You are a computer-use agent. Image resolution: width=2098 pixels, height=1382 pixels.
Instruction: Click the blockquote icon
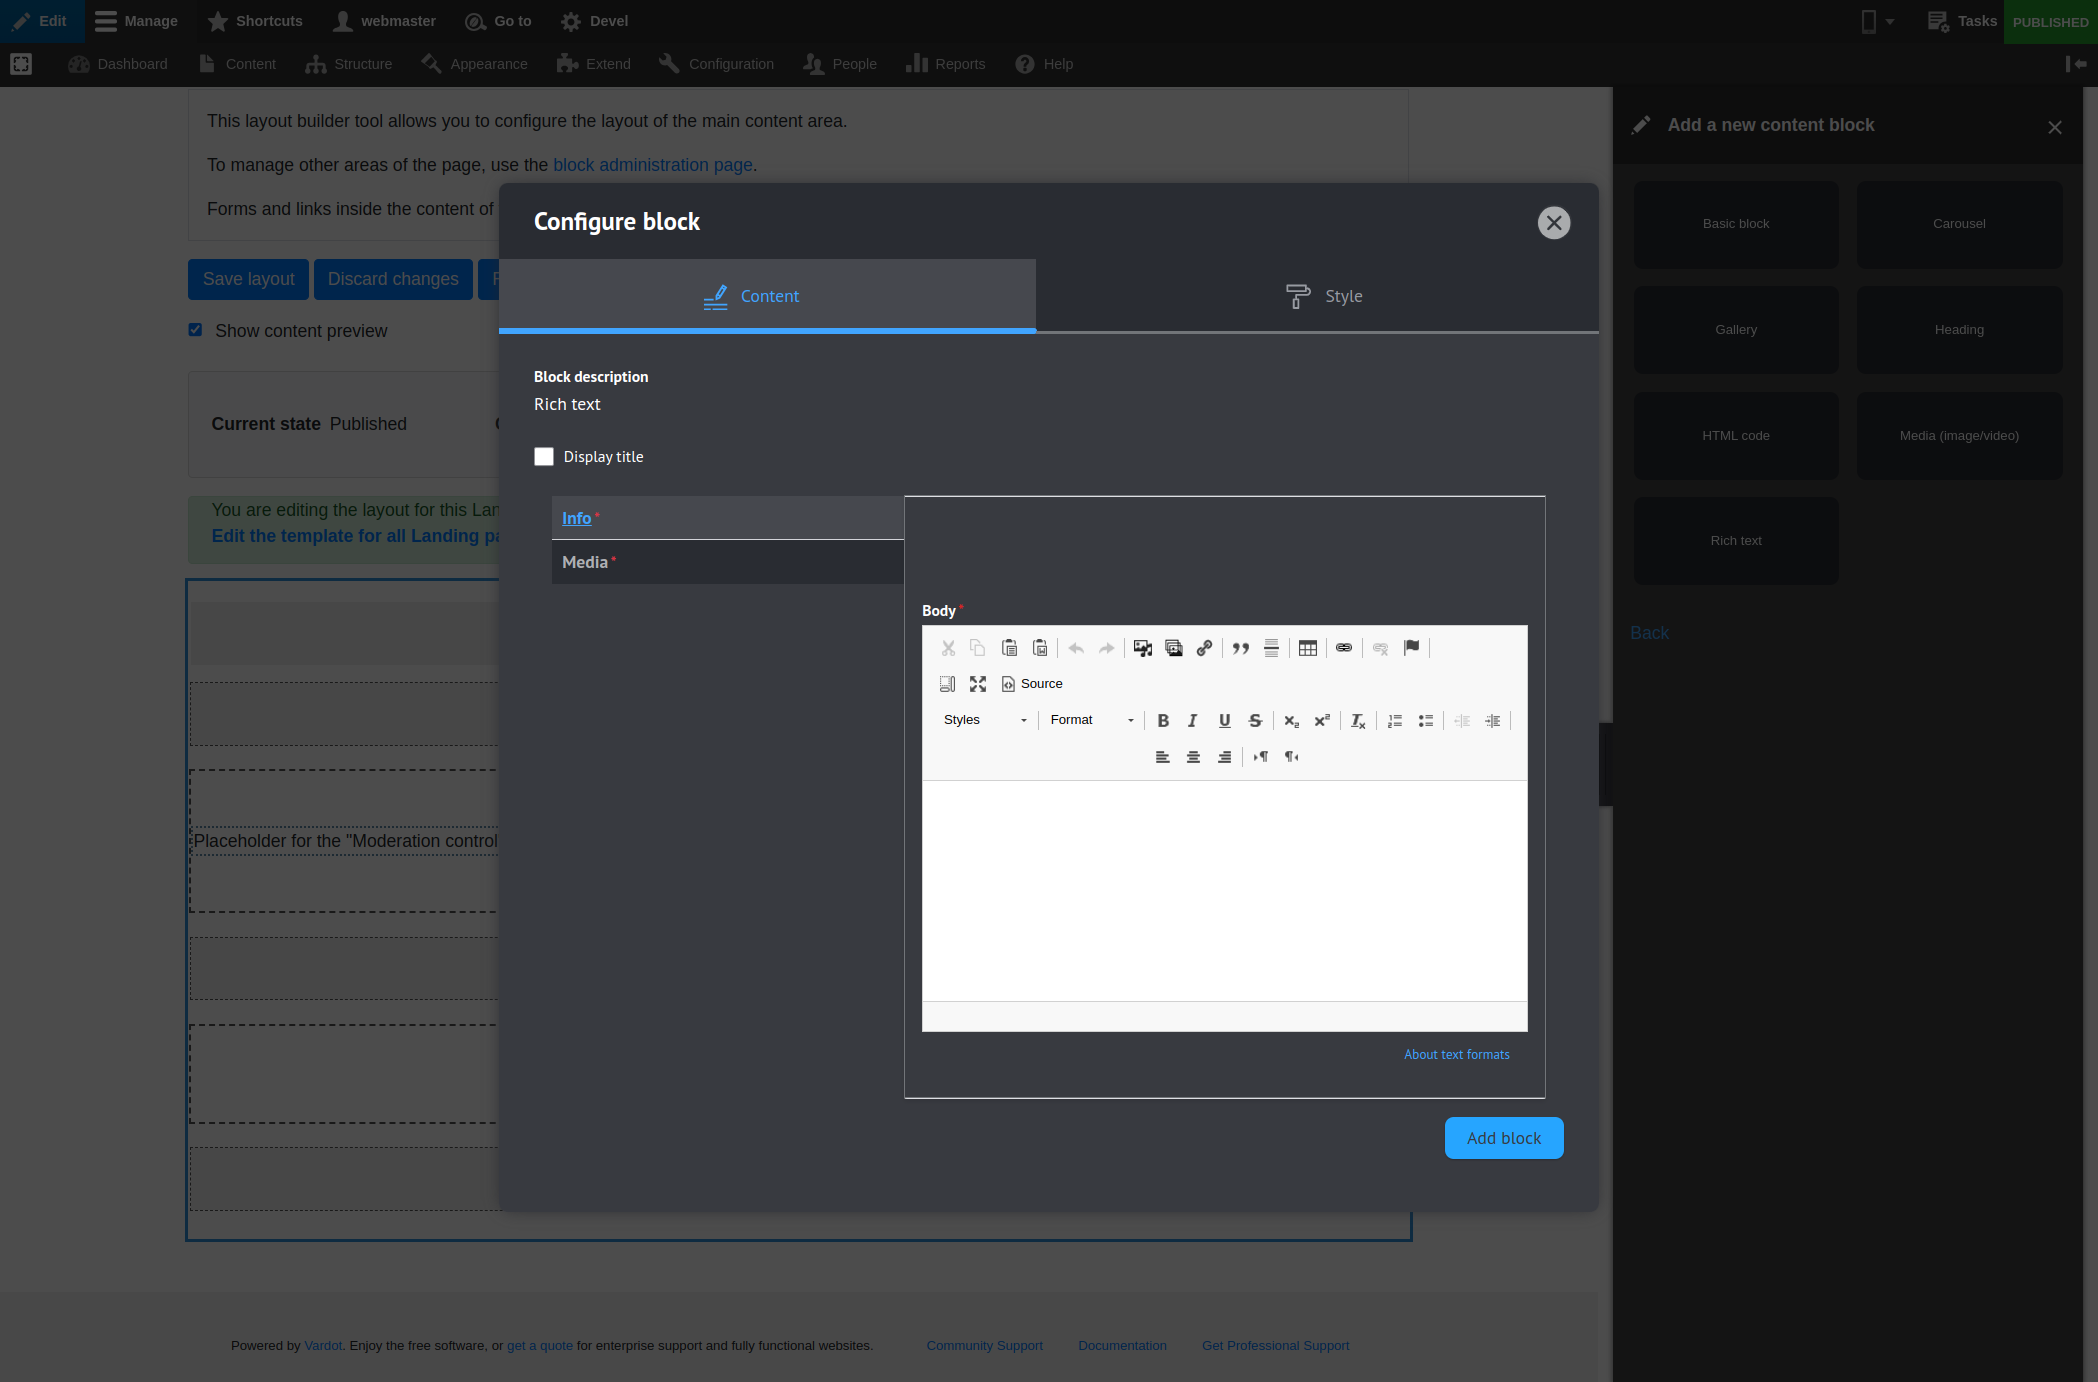[1240, 648]
